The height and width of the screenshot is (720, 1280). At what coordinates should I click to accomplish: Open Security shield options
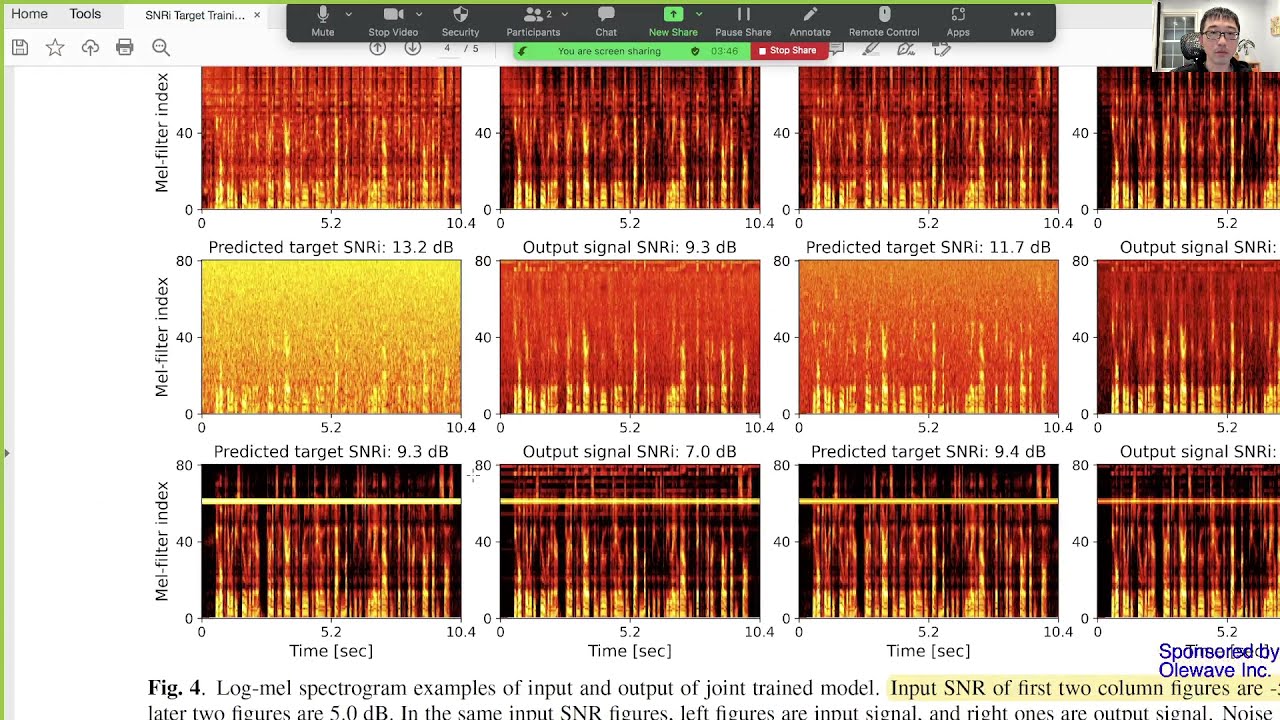460,22
